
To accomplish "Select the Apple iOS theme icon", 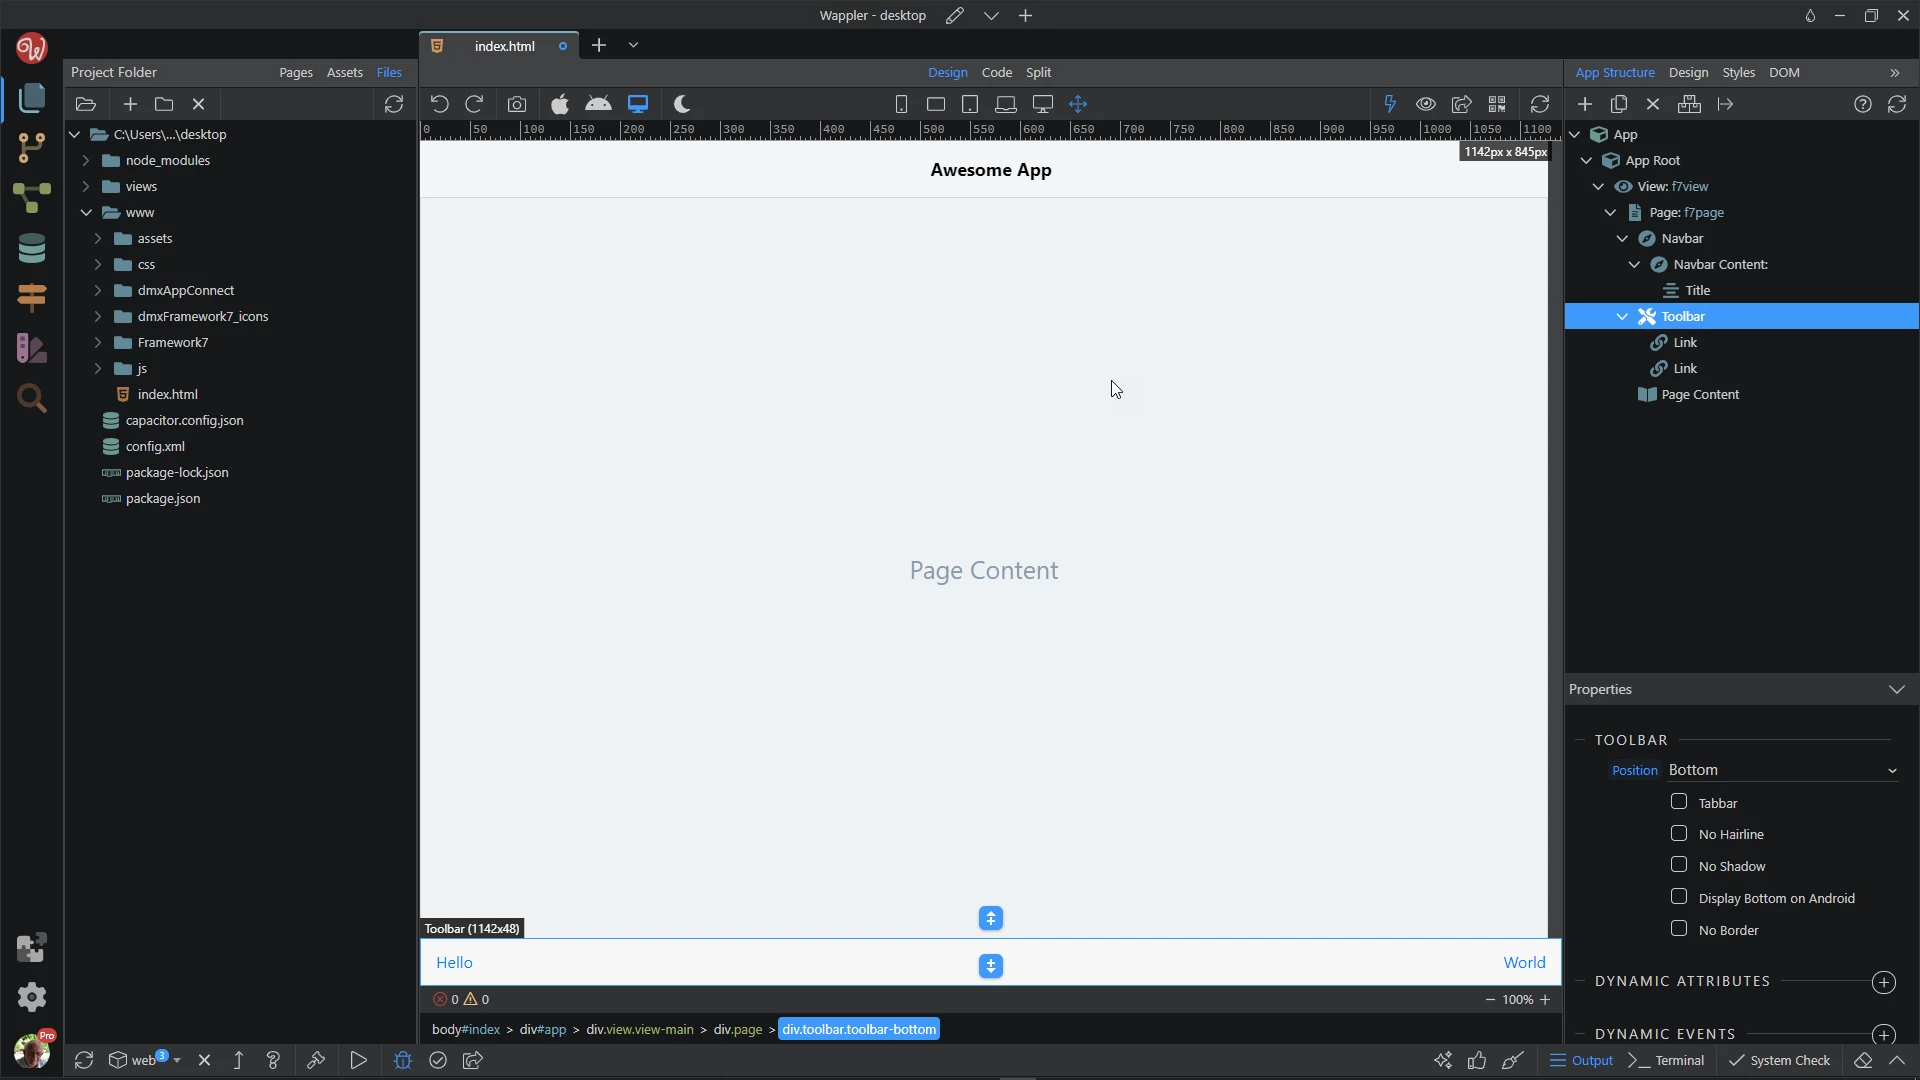I will 559,104.
